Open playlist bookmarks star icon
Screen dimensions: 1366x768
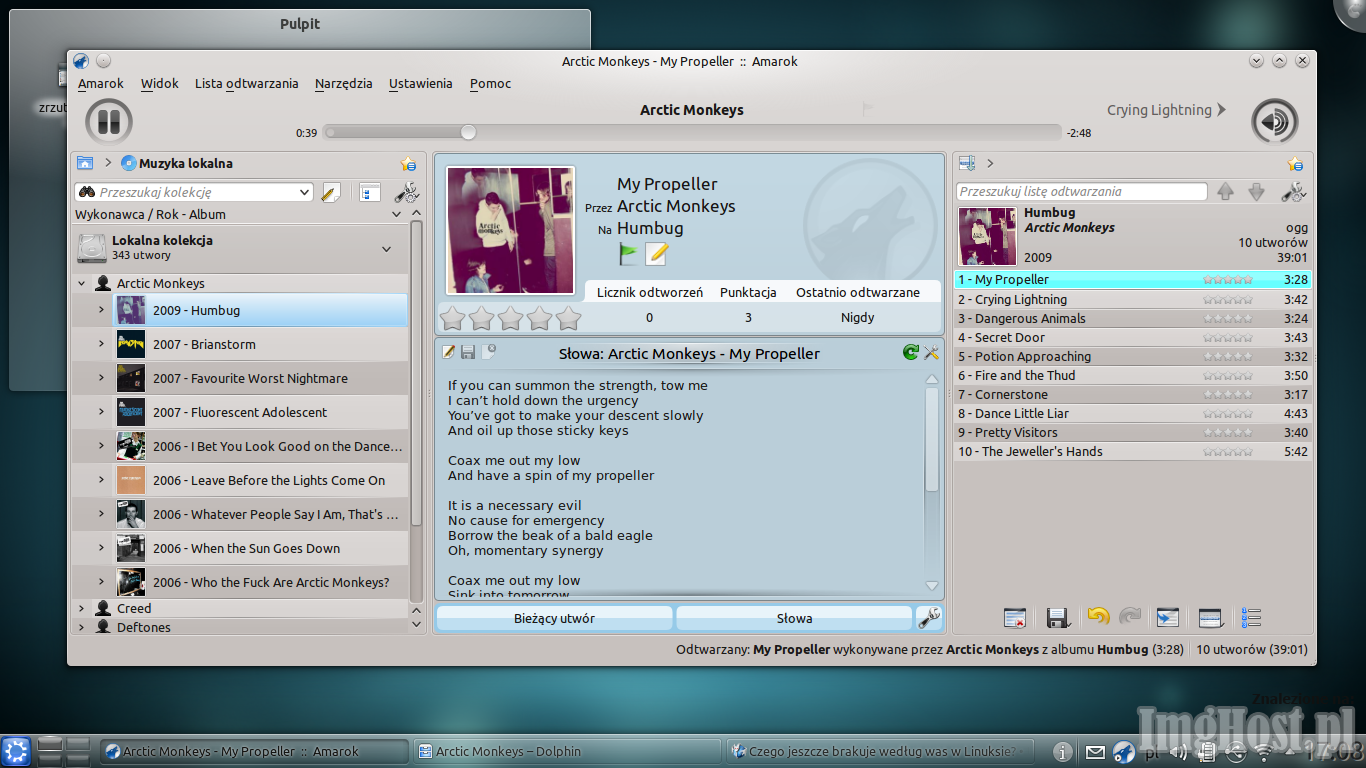[x=1296, y=164]
